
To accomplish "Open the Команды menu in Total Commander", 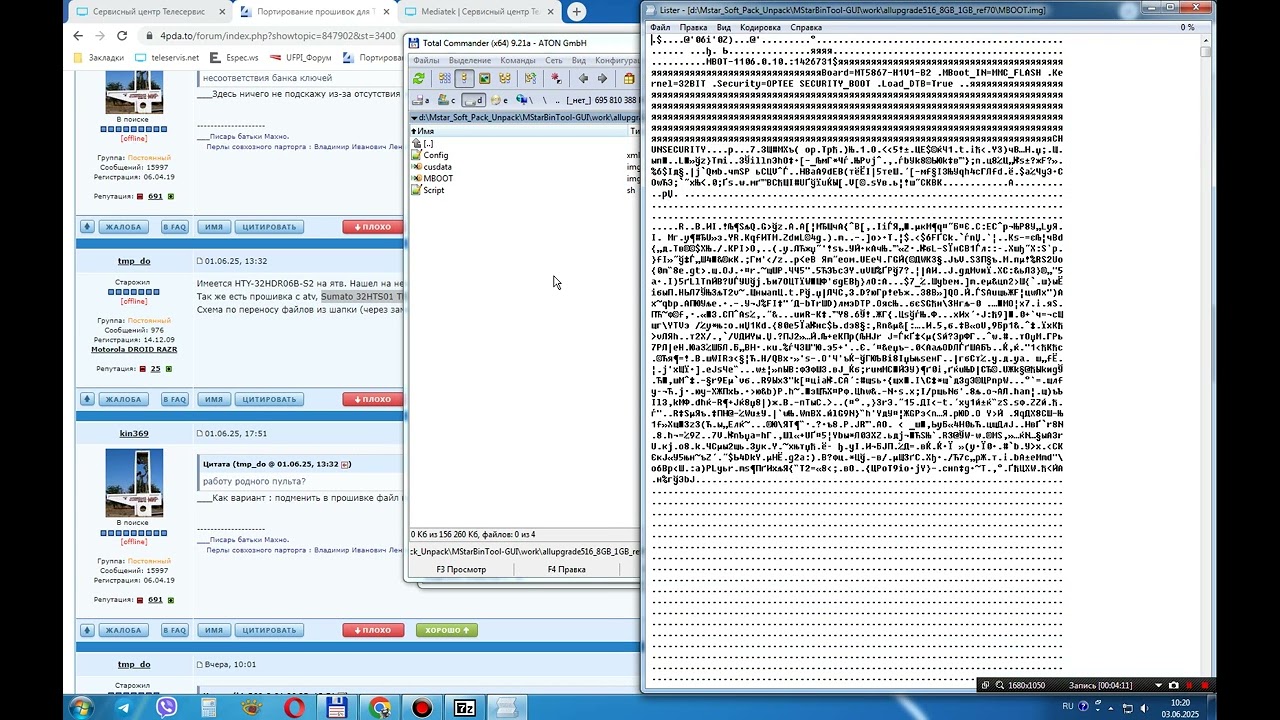I will click(518, 60).
